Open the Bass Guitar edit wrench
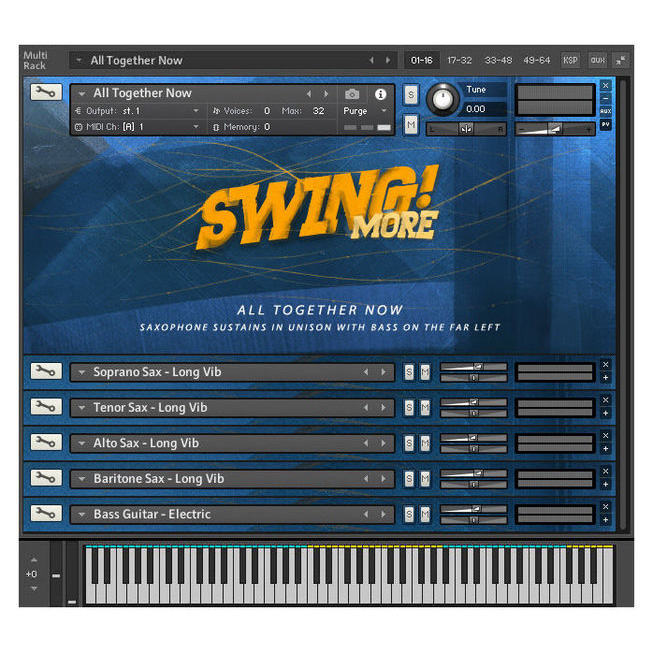The width and height of the screenshot is (653, 653). [x=46, y=513]
